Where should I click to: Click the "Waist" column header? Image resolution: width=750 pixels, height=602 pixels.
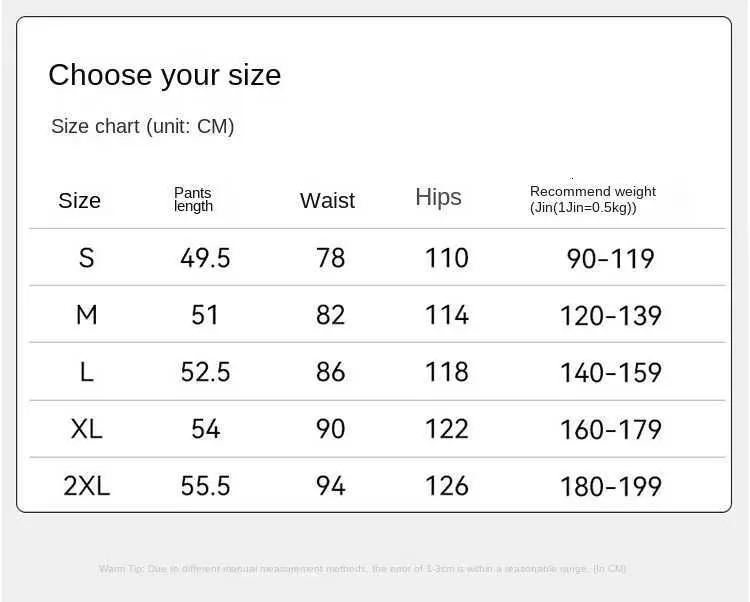(x=327, y=200)
